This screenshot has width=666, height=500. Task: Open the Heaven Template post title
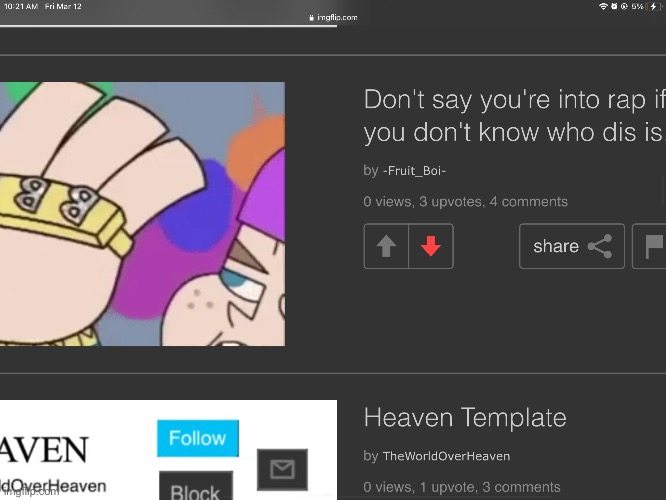tap(465, 418)
